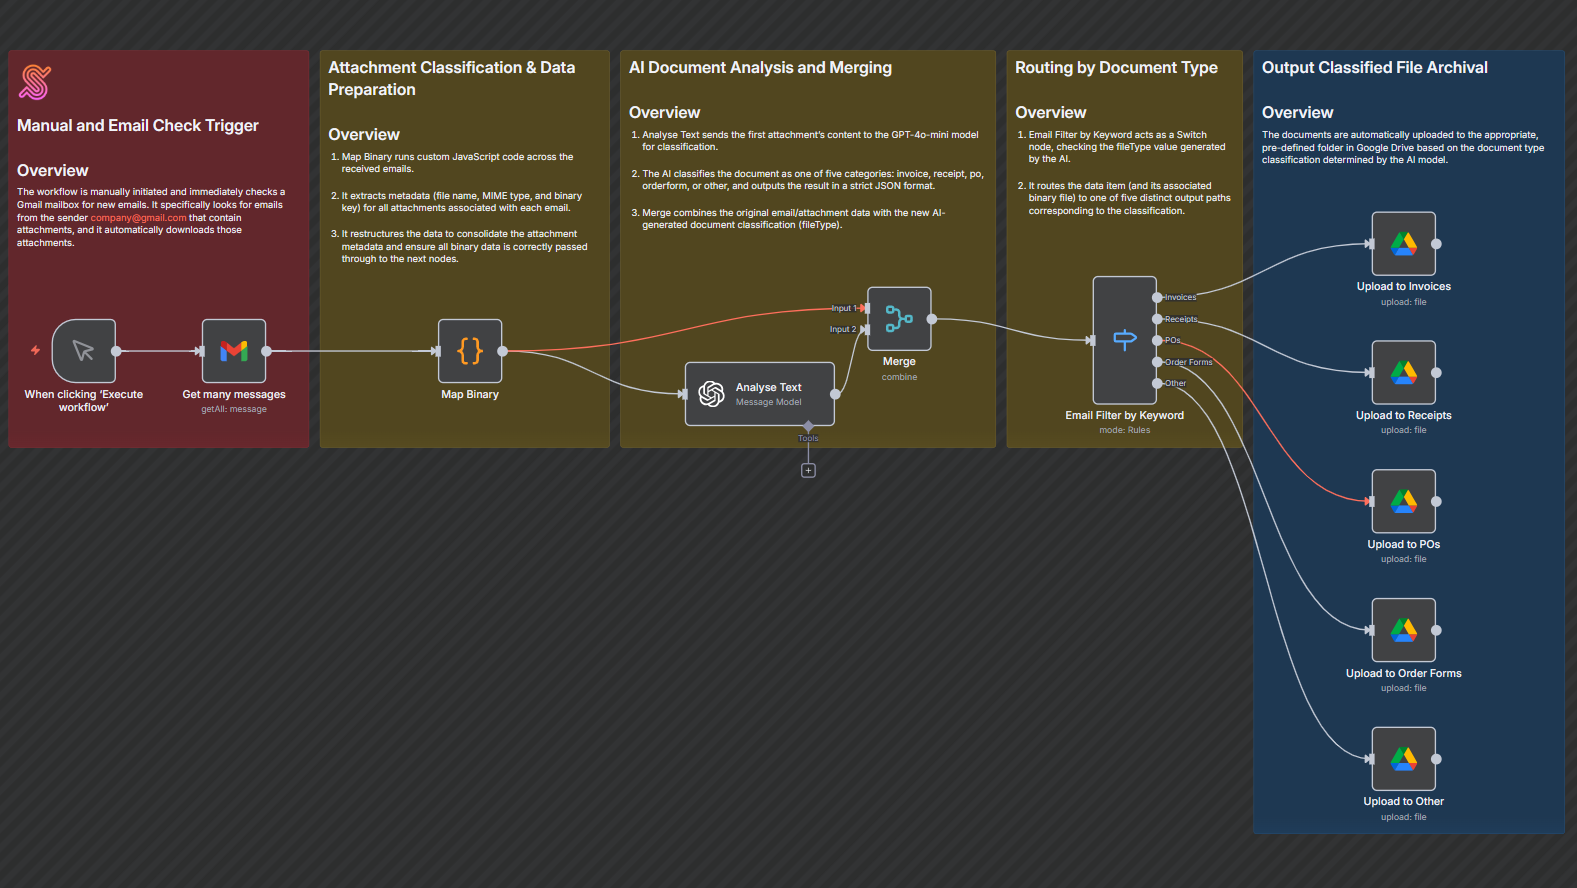The image size is (1577, 888).
Task: Open the Upload to Order Forms node
Action: (x=1403, y=630)
